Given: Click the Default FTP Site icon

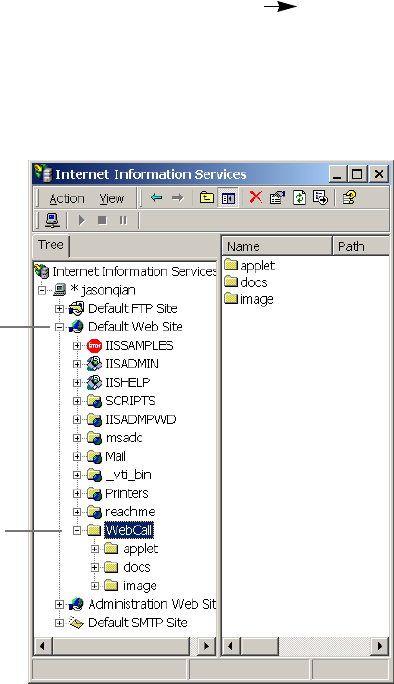Looking at the screenshot, I should [x=76, y=309].
